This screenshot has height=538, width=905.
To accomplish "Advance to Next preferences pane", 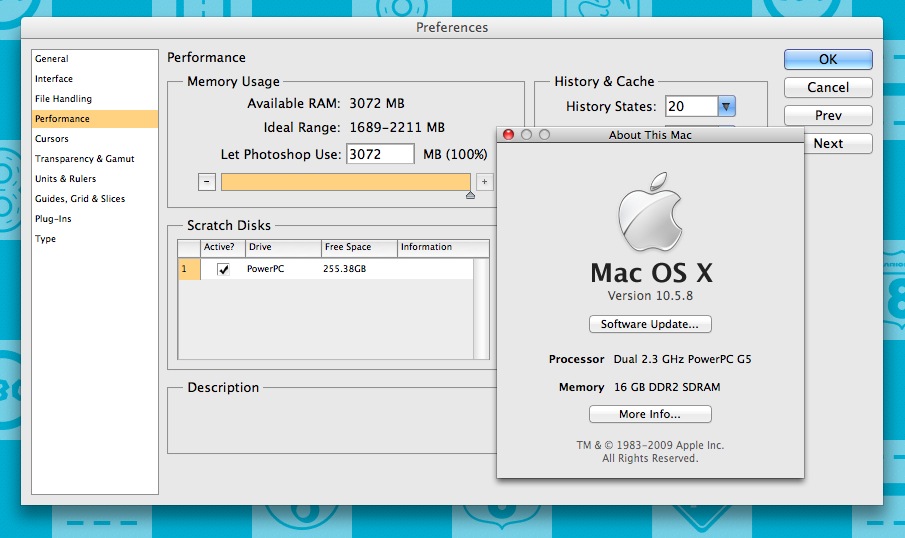I will (x=838, y=143).
